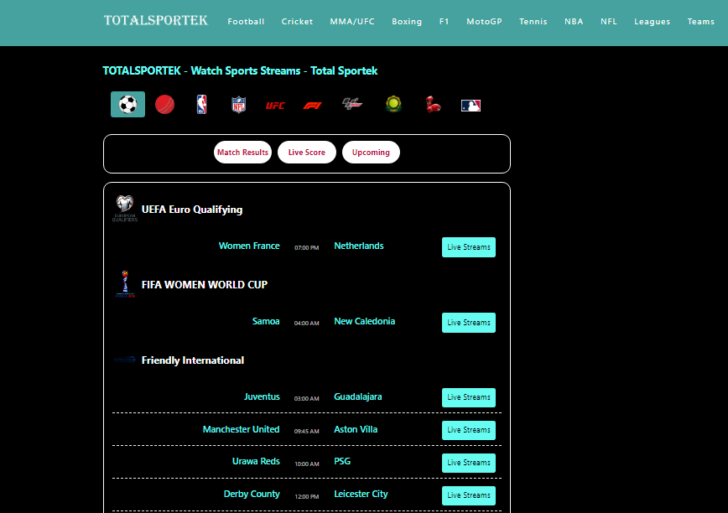
Task: Click the FIFA Women World Cup trophy logo
Action: coord(125,284)
